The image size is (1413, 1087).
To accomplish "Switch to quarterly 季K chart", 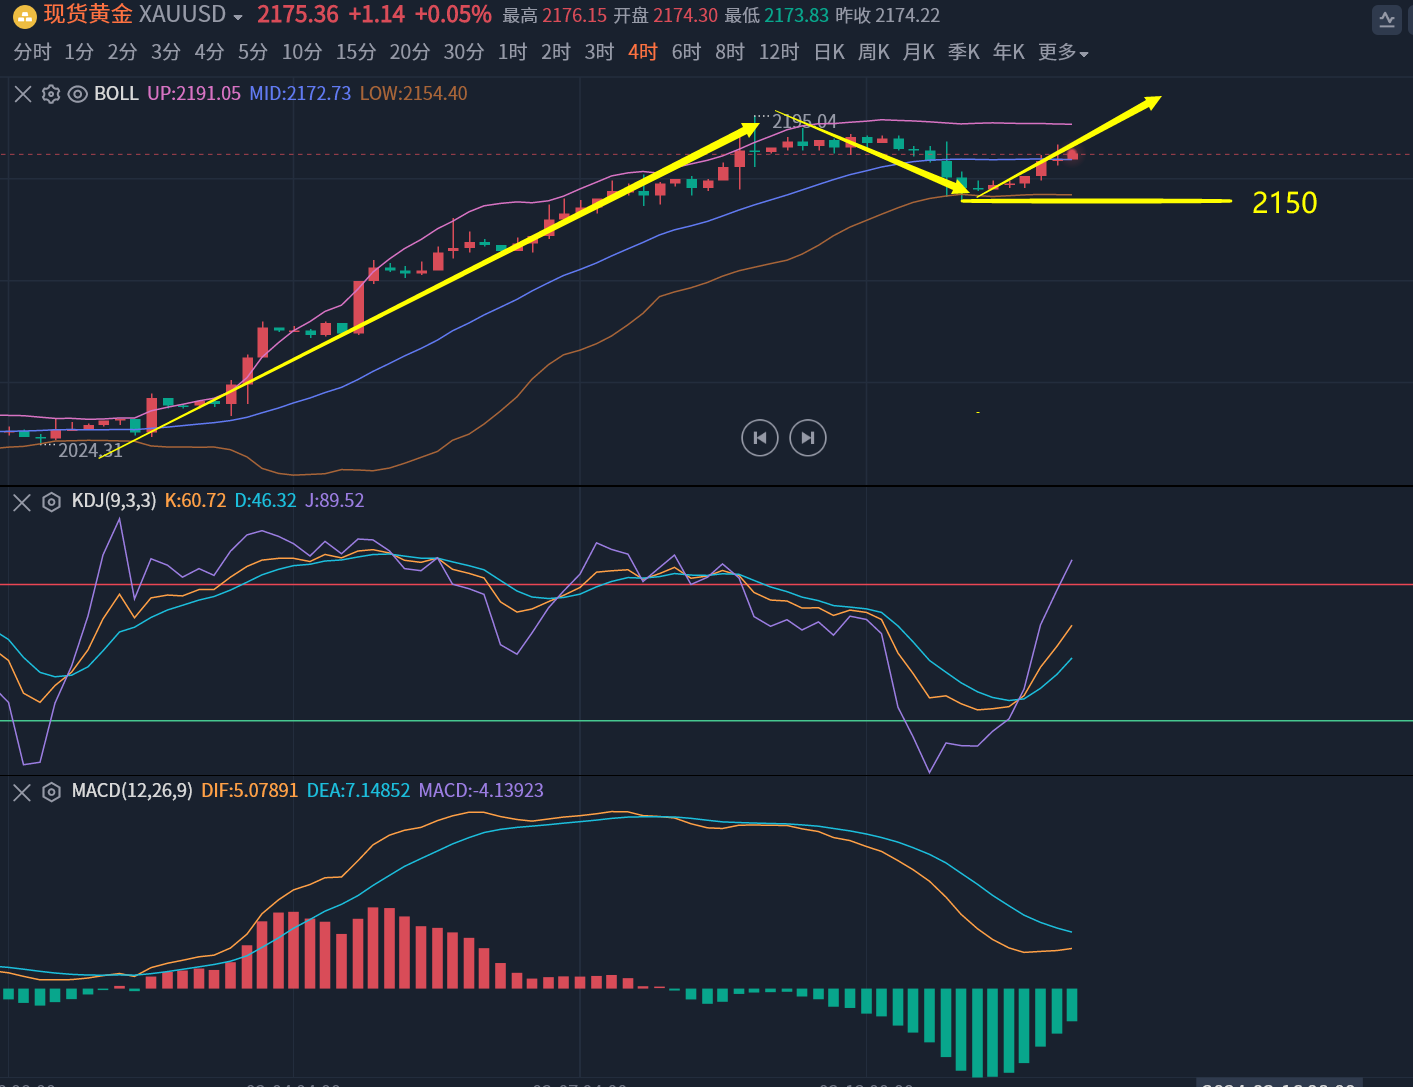I will coord(964,52).
